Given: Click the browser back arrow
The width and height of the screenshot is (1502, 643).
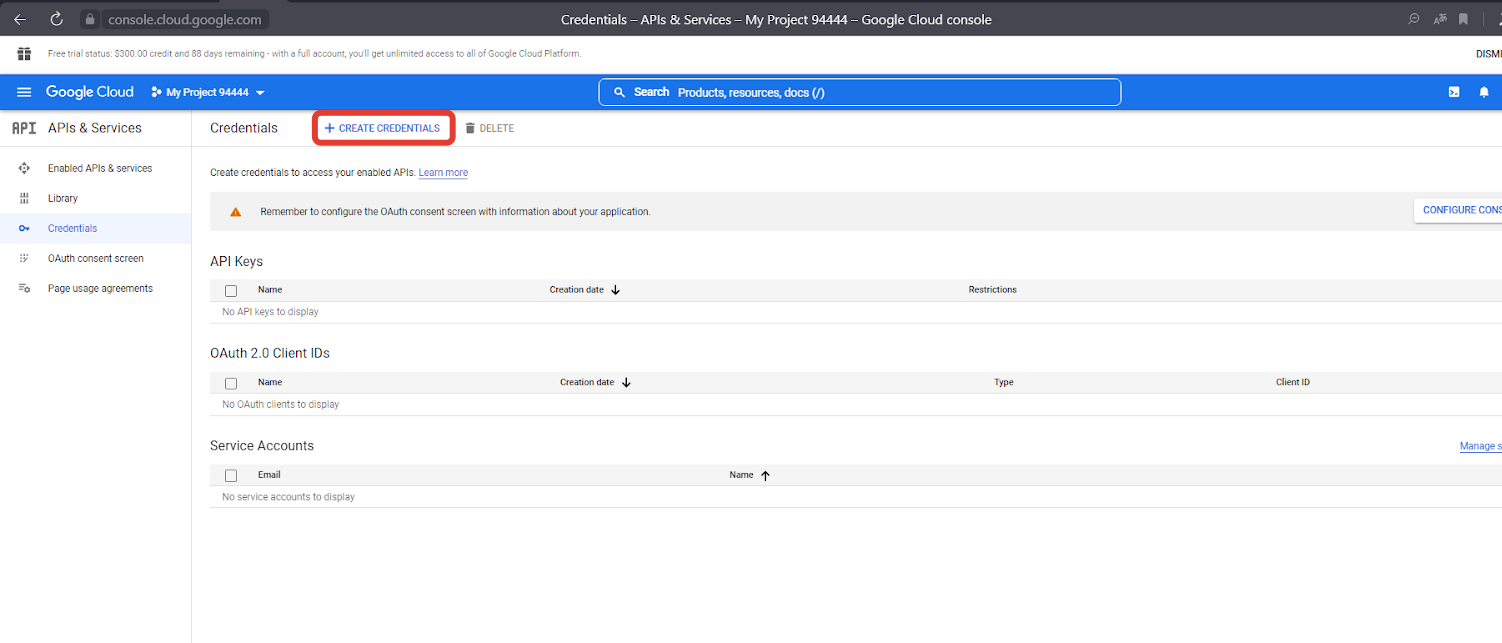Looking at the screenshot, I should tap(20, 19).
